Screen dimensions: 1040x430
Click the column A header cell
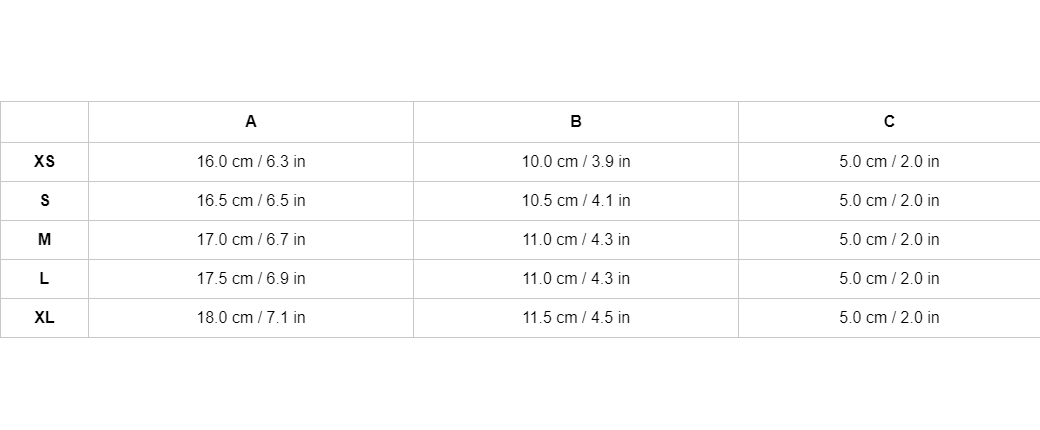(251, 122)
